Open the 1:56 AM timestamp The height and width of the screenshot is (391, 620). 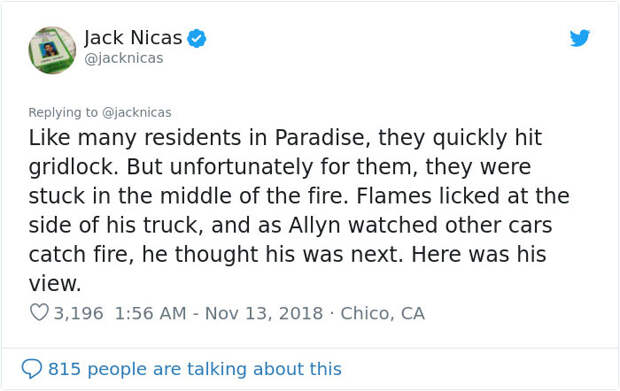[150, 313]
